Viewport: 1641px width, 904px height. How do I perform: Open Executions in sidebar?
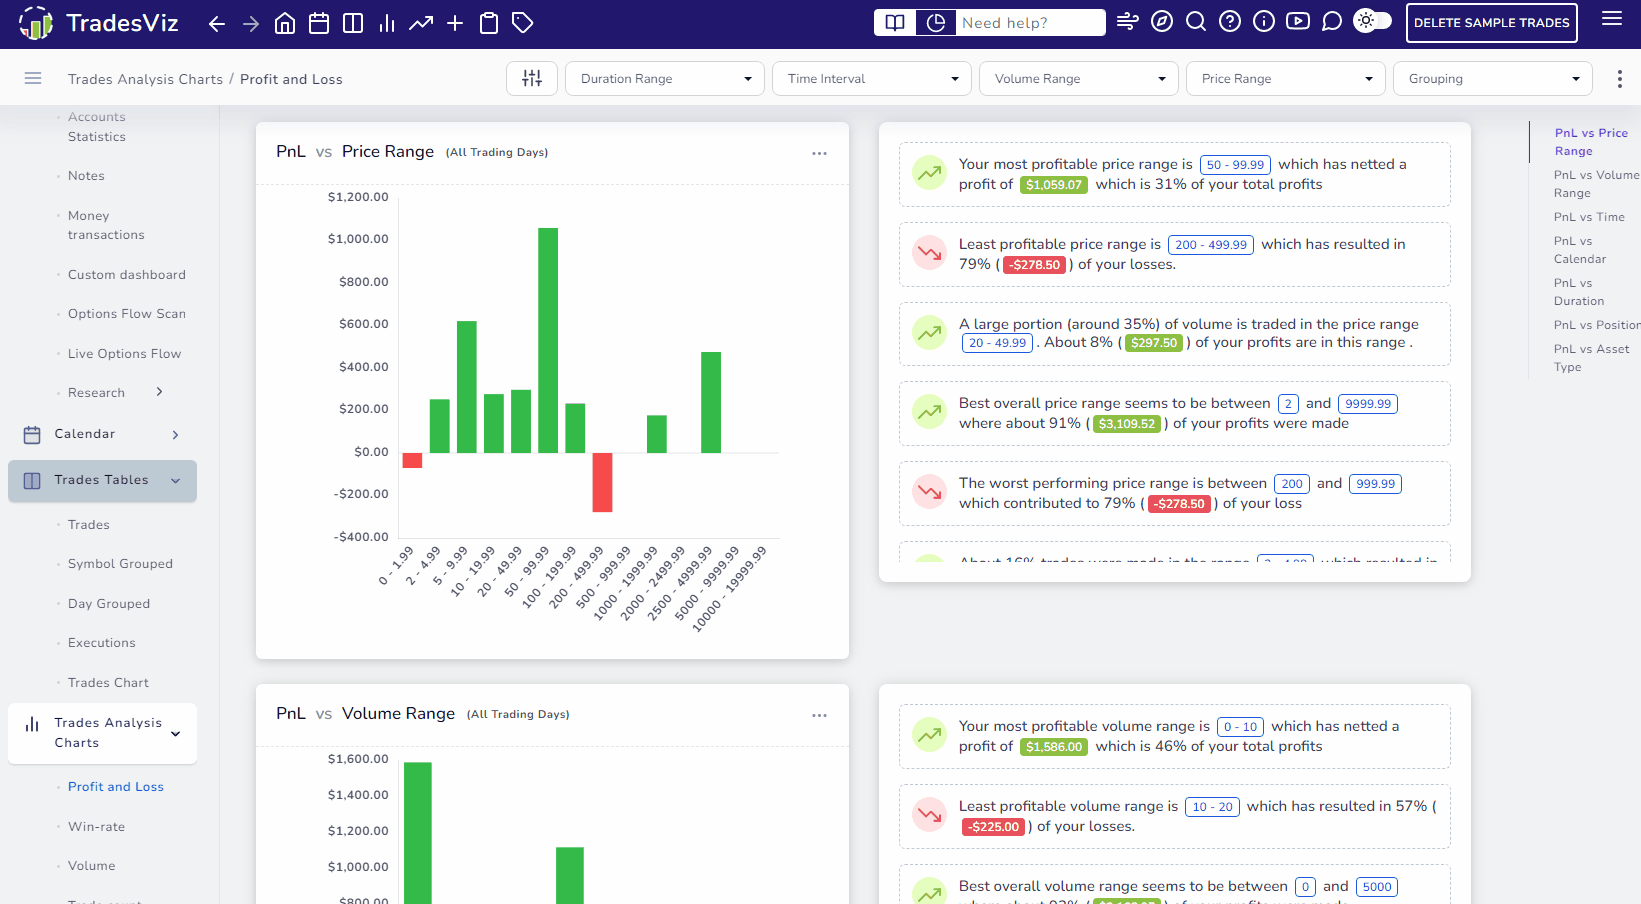tap(102, 643)
